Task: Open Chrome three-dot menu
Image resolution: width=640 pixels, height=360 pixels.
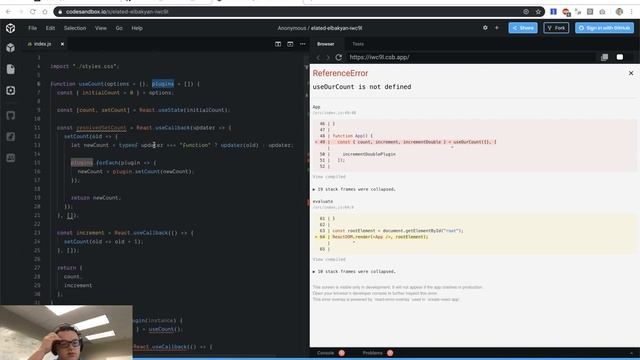Action: tap(631, 11)
